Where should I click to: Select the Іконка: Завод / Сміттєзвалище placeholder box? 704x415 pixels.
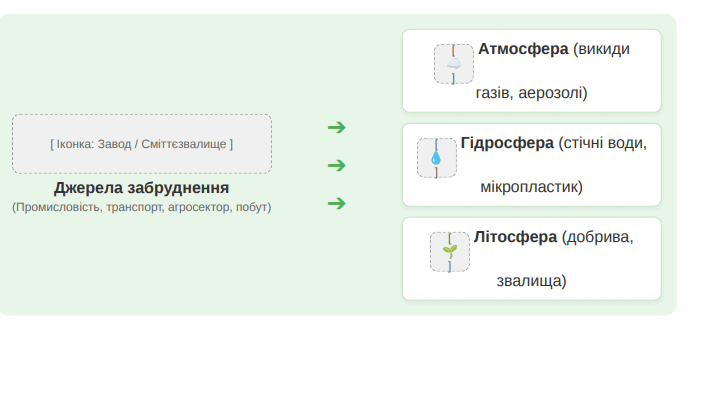point(142,144)
